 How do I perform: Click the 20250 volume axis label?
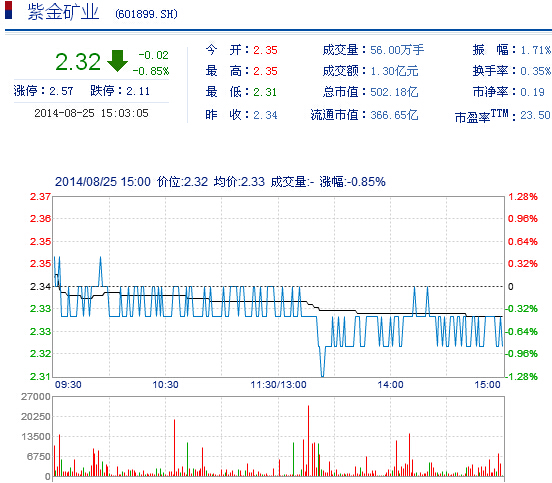[36, 417]
